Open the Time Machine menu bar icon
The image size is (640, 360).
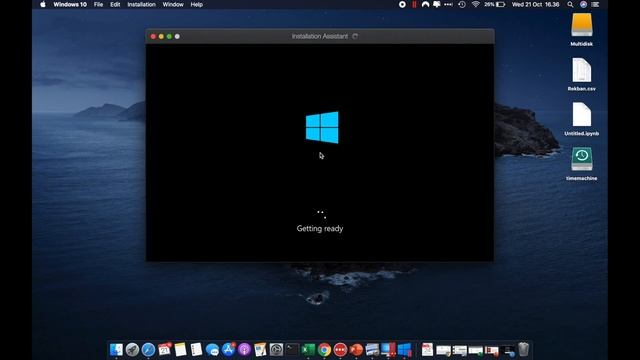click(462, 4)
